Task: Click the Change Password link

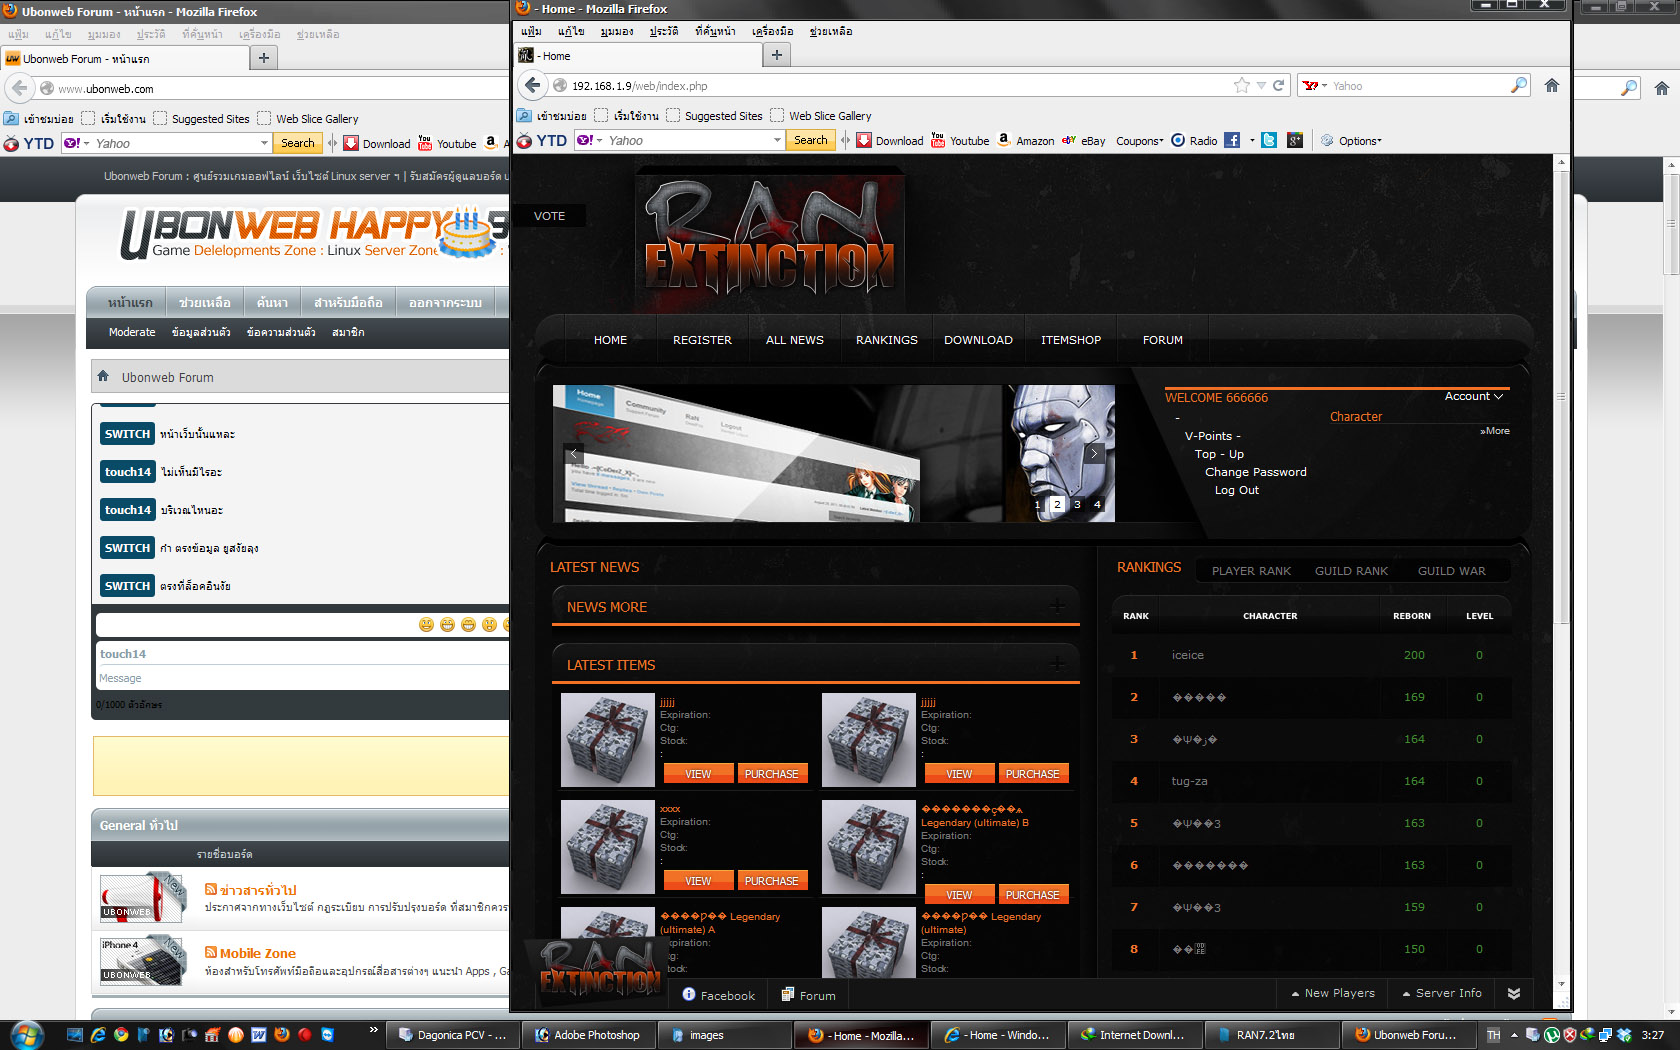Action: [1256, 472]
